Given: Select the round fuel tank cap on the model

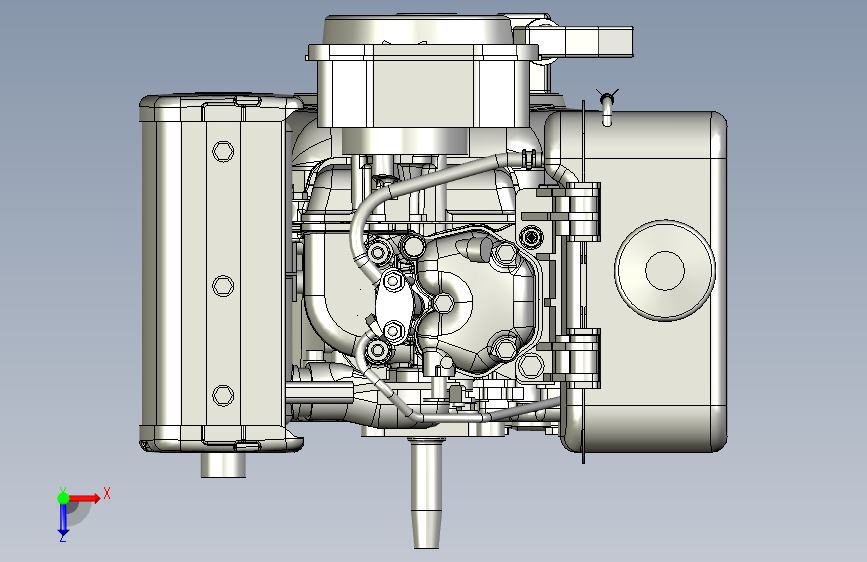Looking at the screenshot, I should [665, 270].
